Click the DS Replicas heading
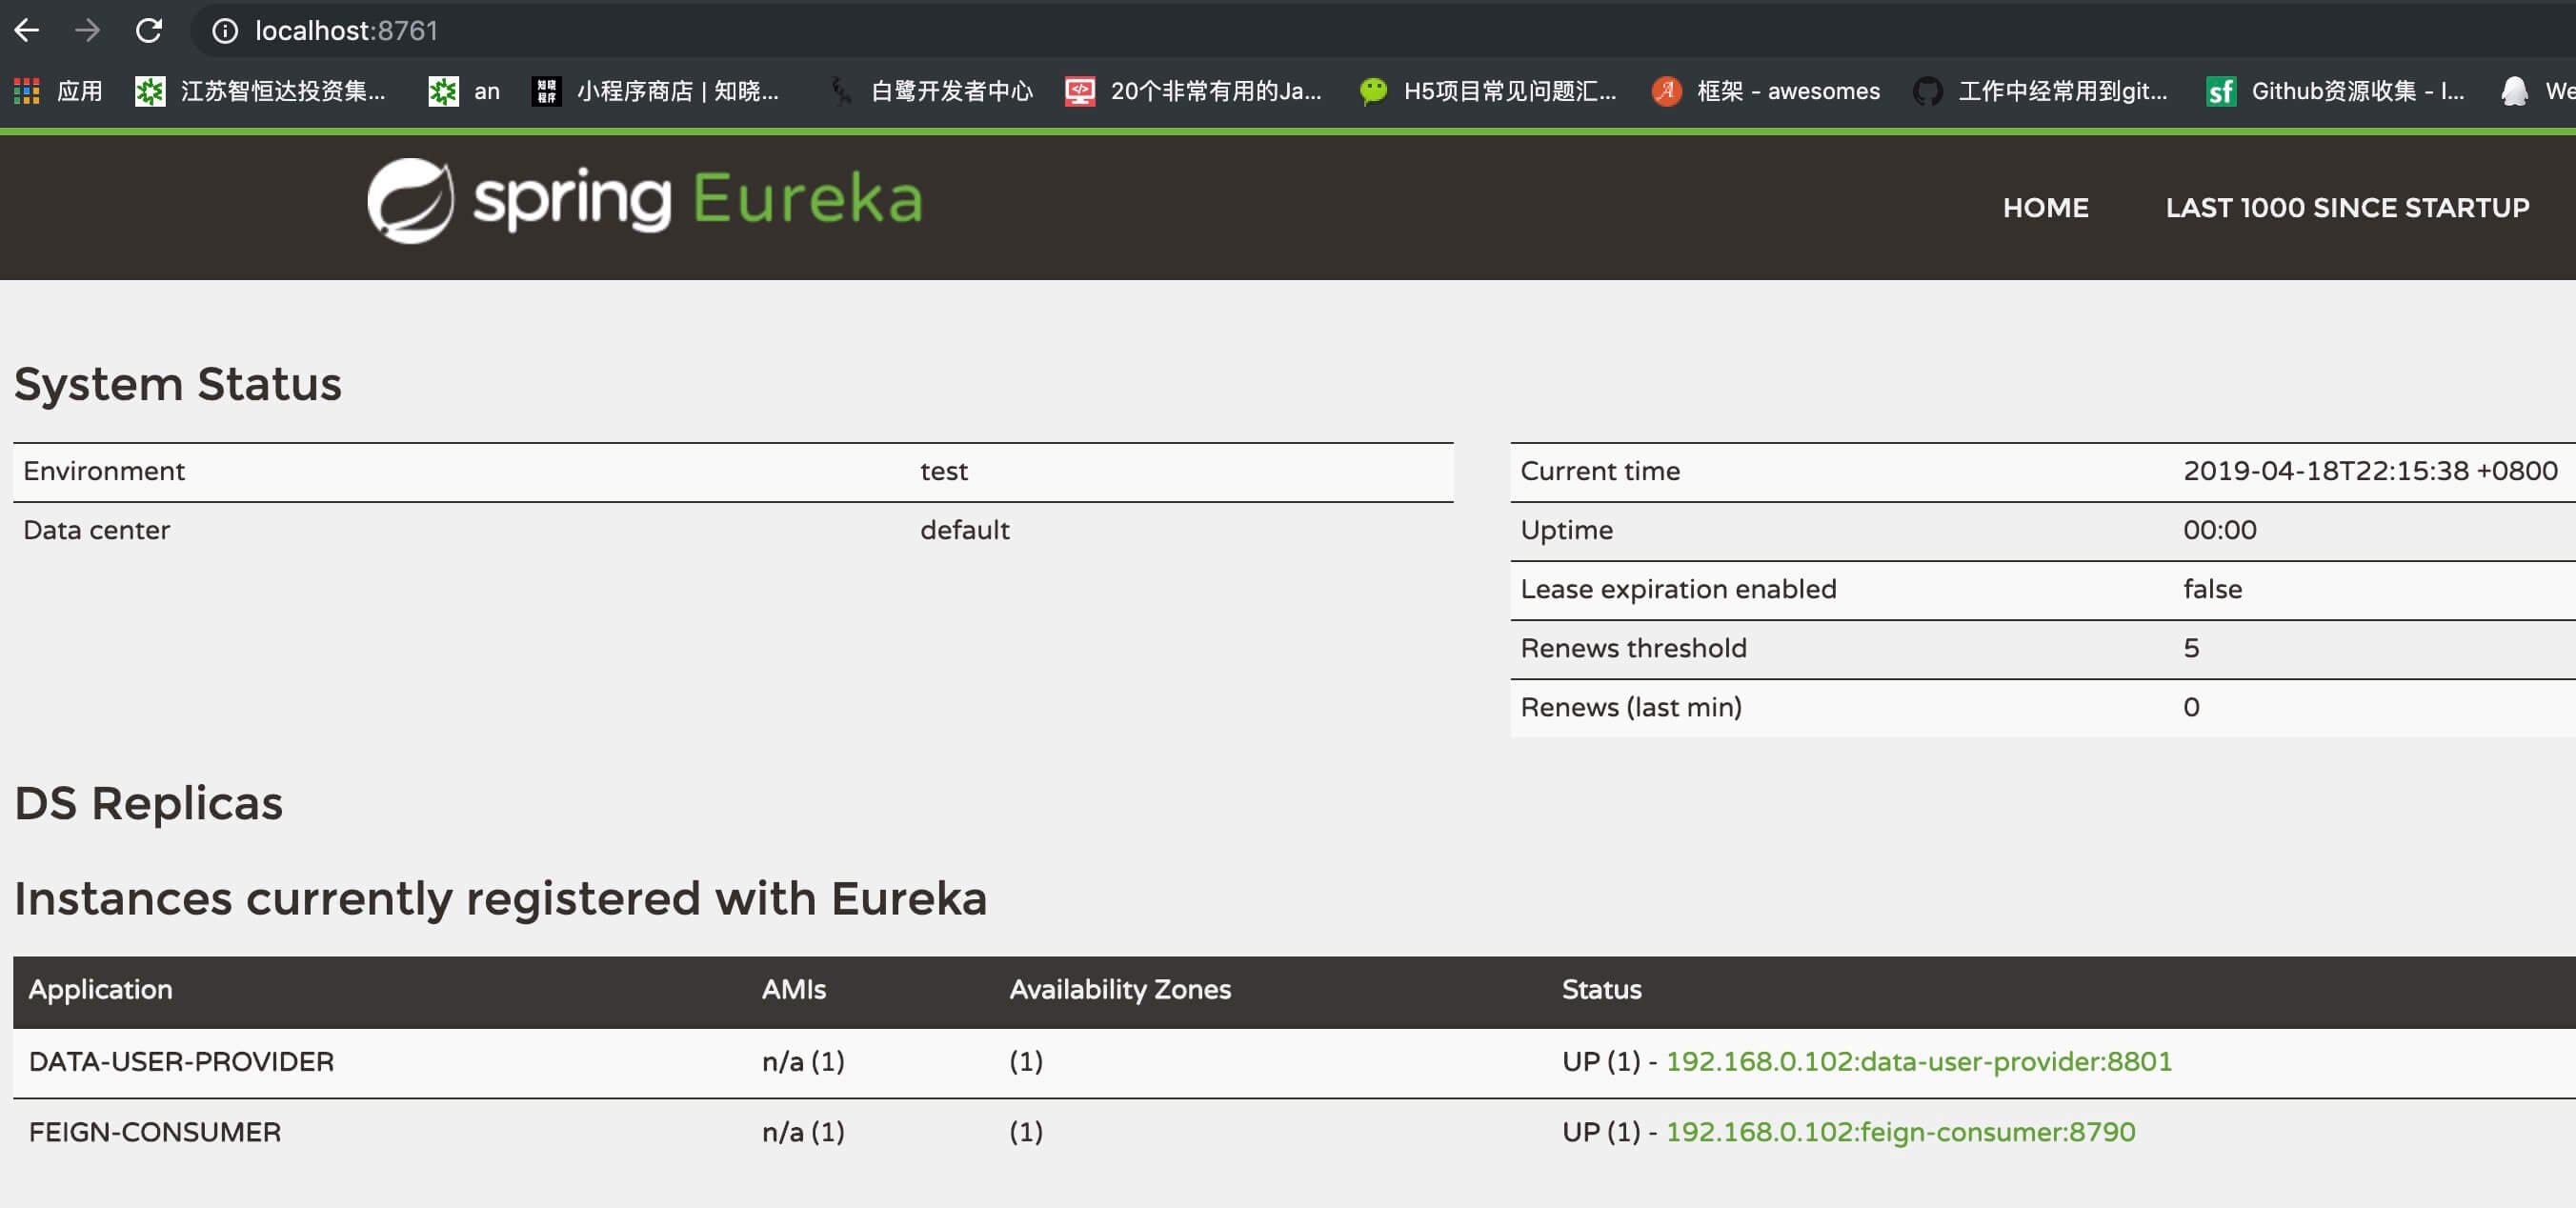 click(149, 803)
